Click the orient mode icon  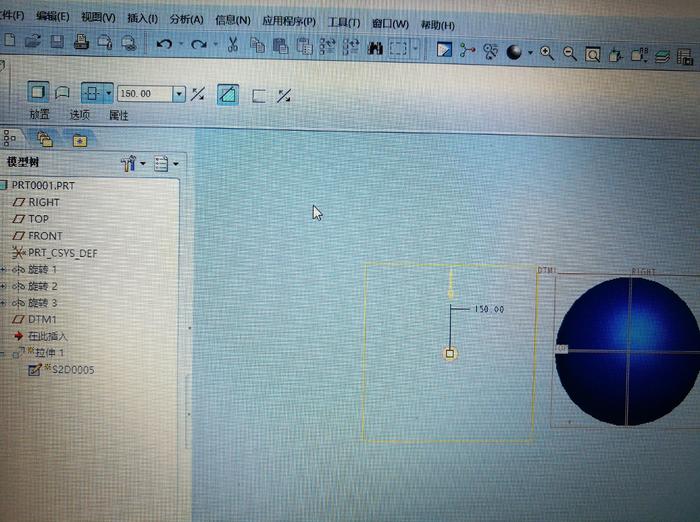(x=490, y=51)
